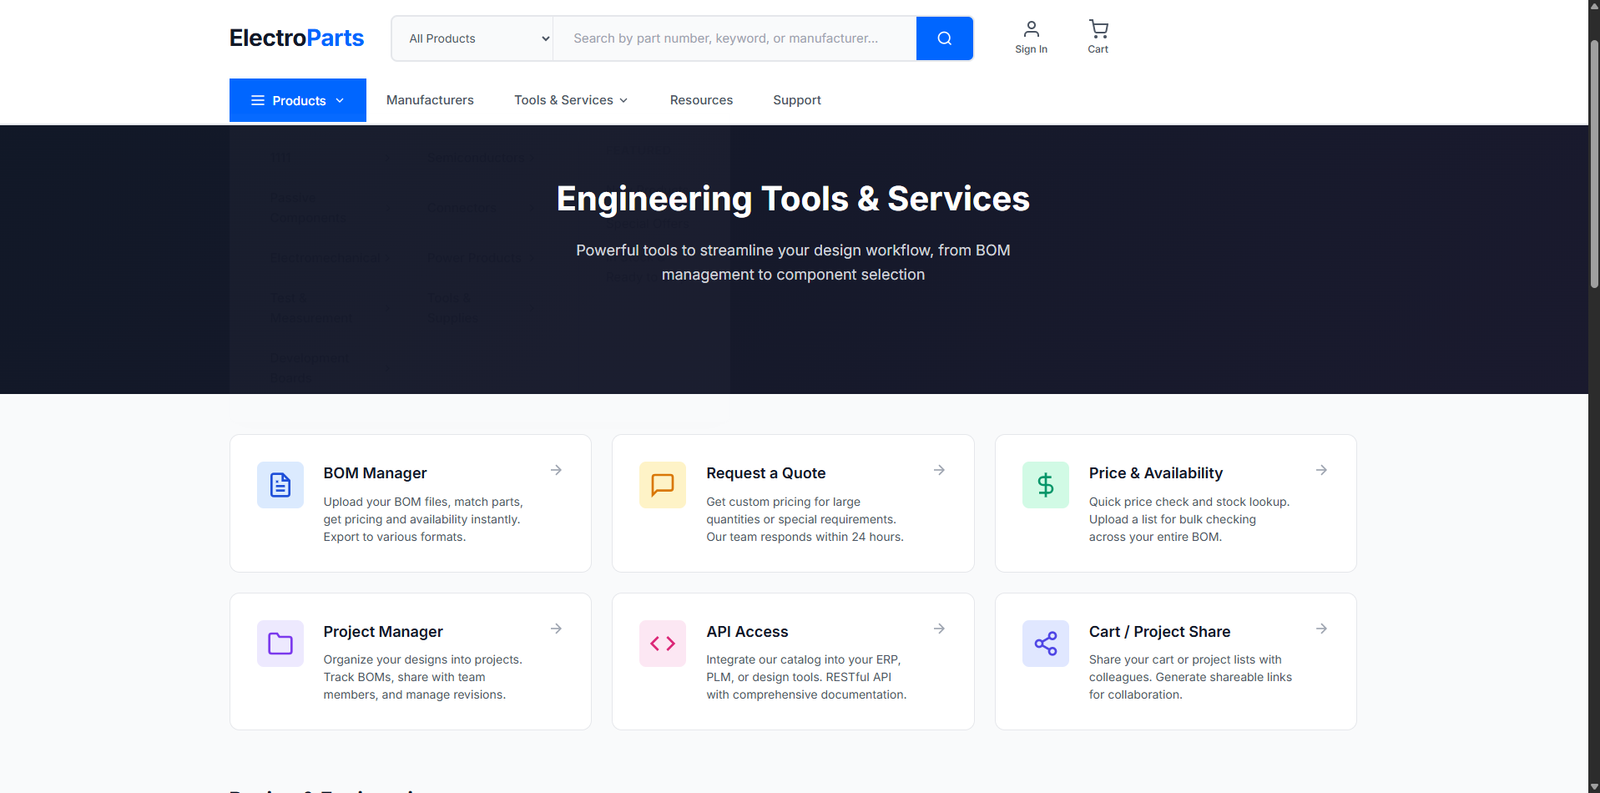
Task: Focus the part number search field
Action: pos(735,39)
